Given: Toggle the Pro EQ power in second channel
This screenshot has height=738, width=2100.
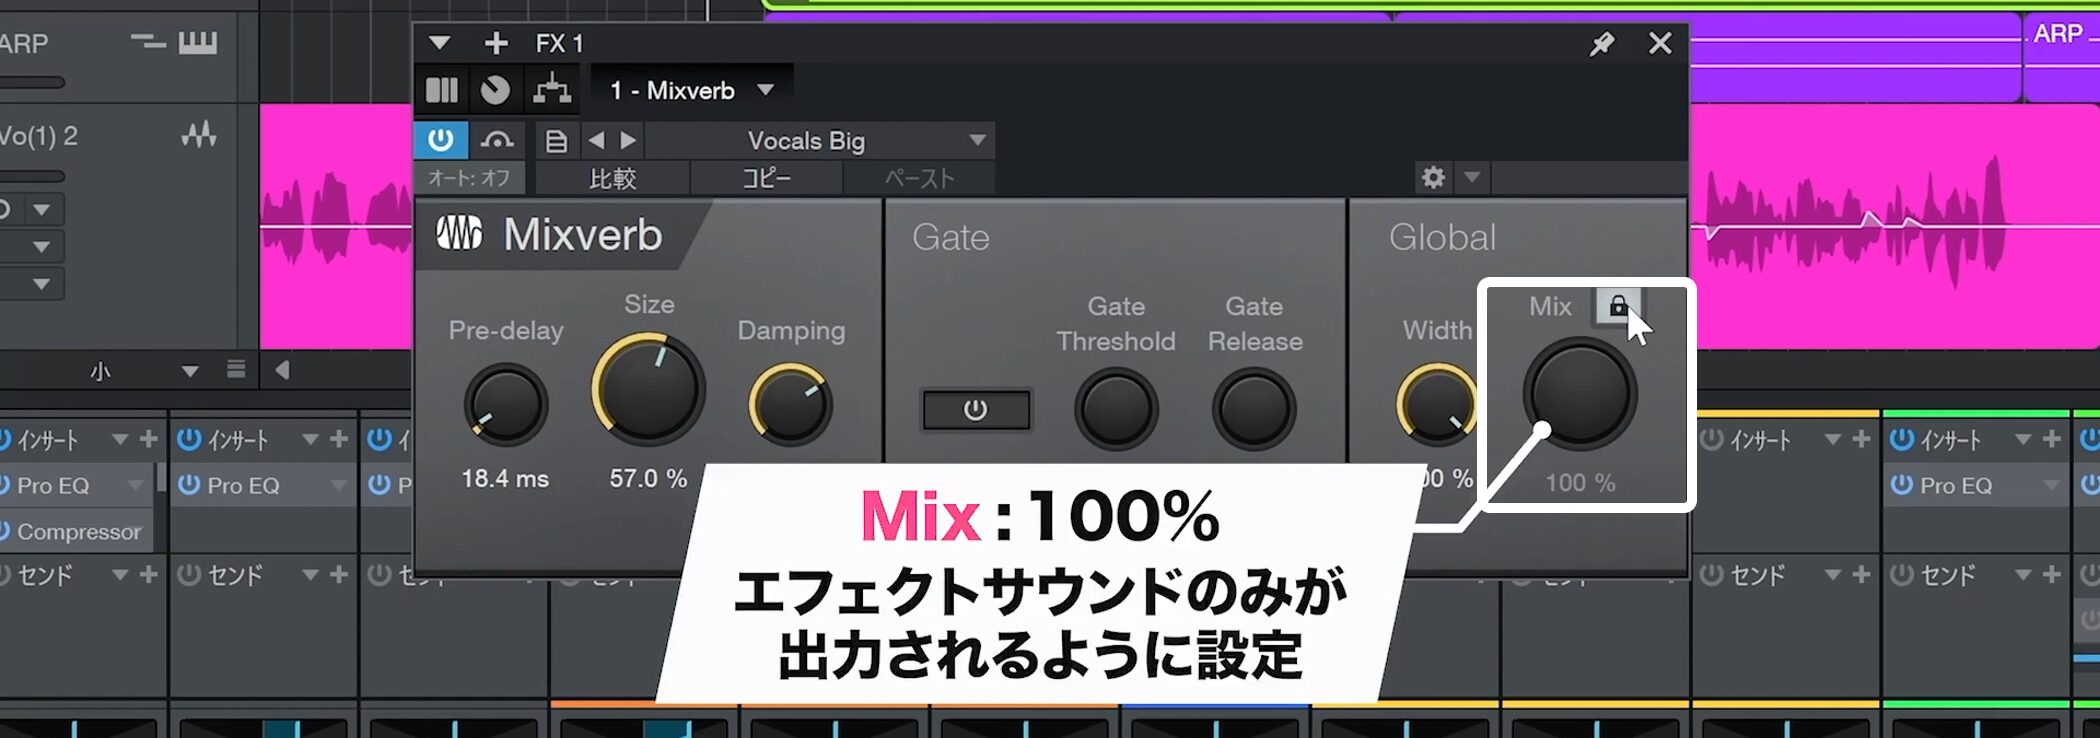Looking at the screenshot, I should (x=188, y=485).
